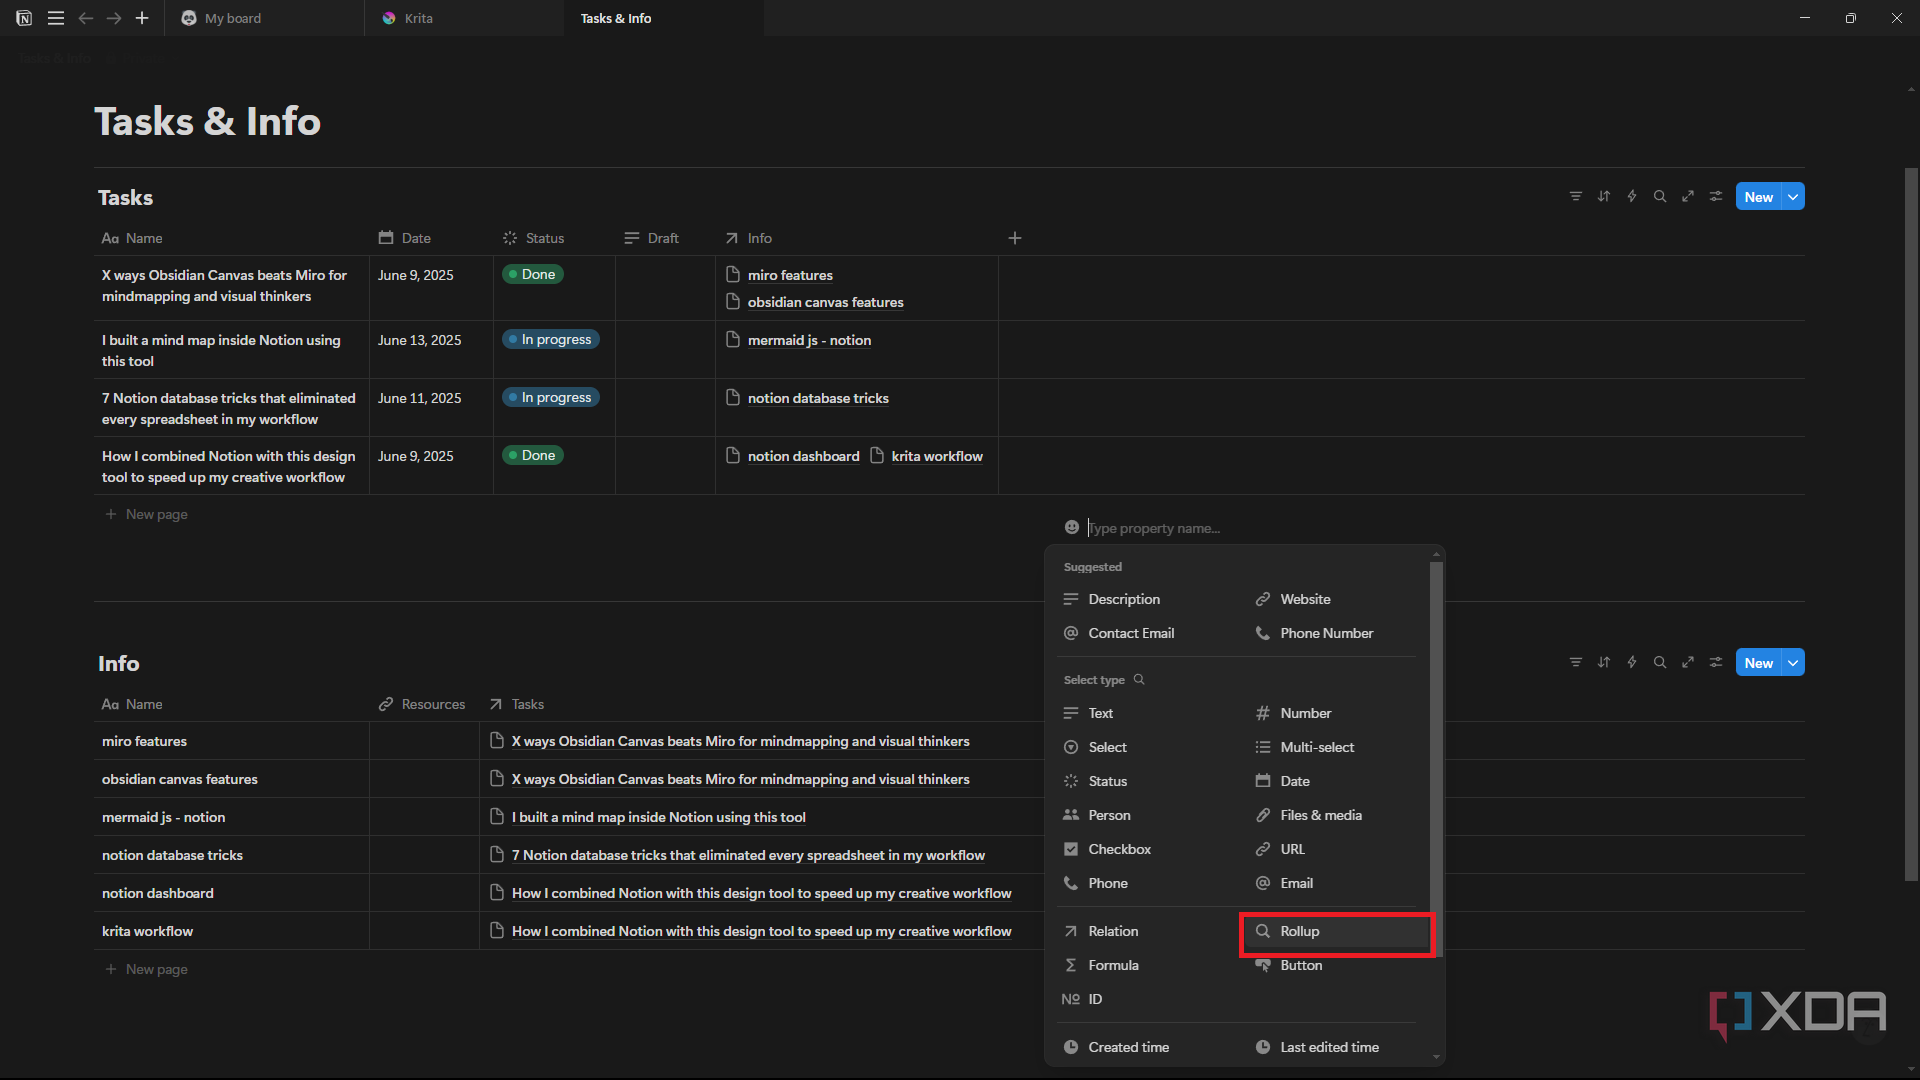Choose Rollup property type
The width and height of the screenshot is (1920, 1080).
[x=1336, y=932]
